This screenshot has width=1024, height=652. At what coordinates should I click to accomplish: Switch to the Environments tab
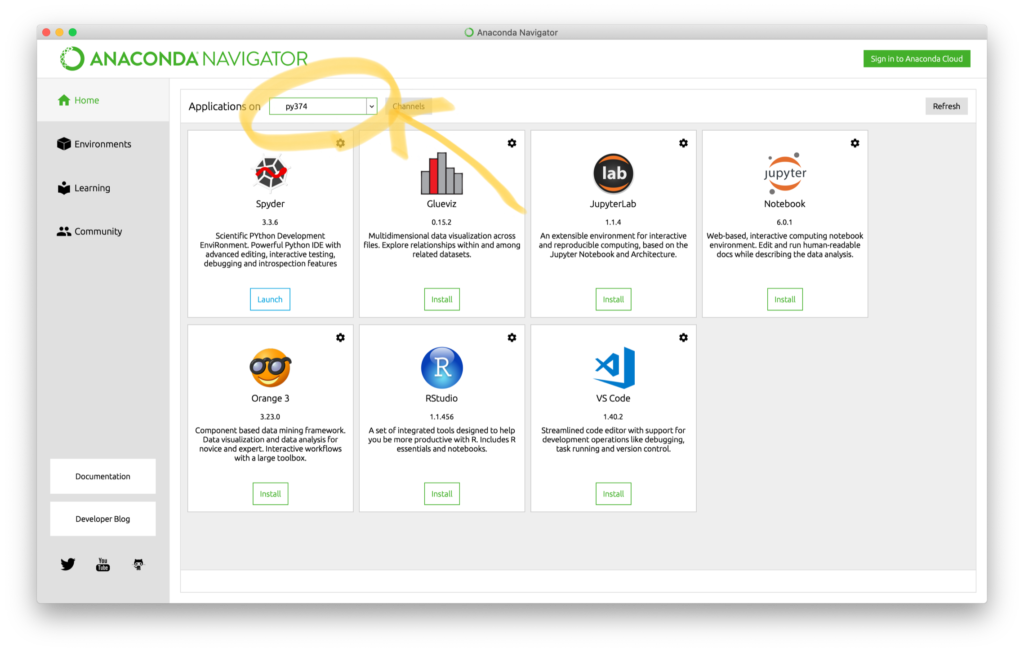102,144
